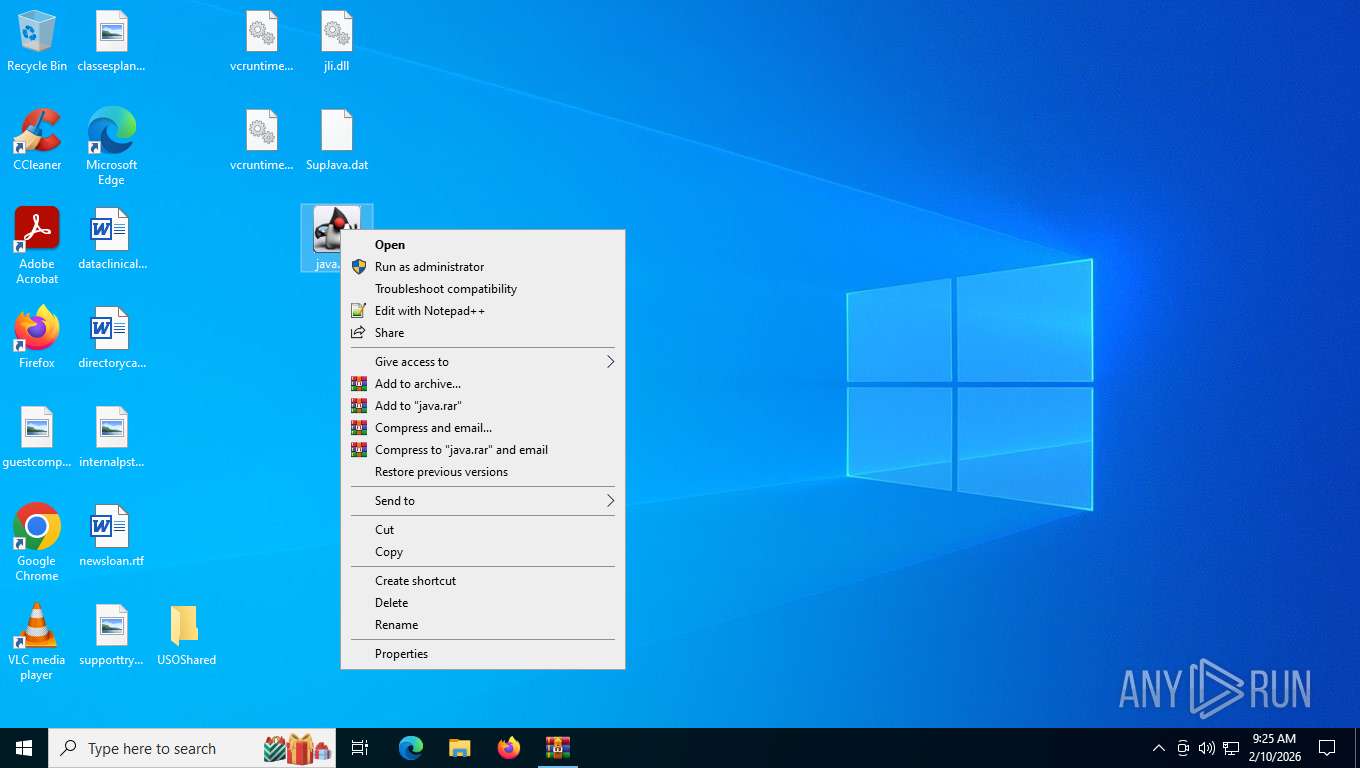Choose Copy from the context menu
The height and width of the screenshot is (768, 1360).
pyautogui.click(x=483, y=552)
